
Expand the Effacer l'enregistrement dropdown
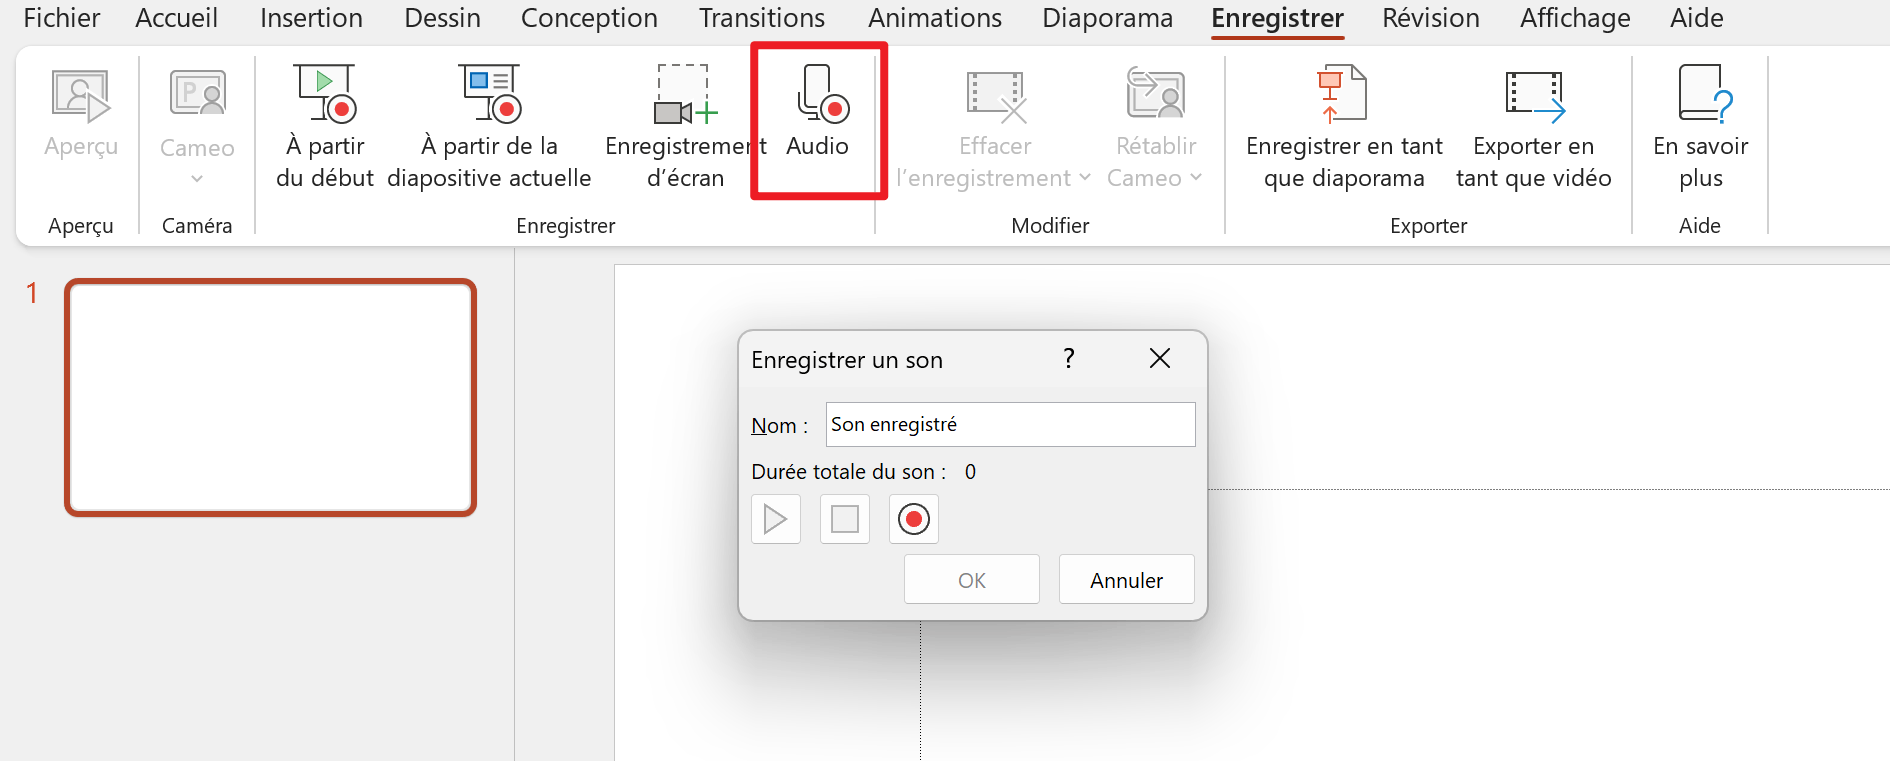1085,178
